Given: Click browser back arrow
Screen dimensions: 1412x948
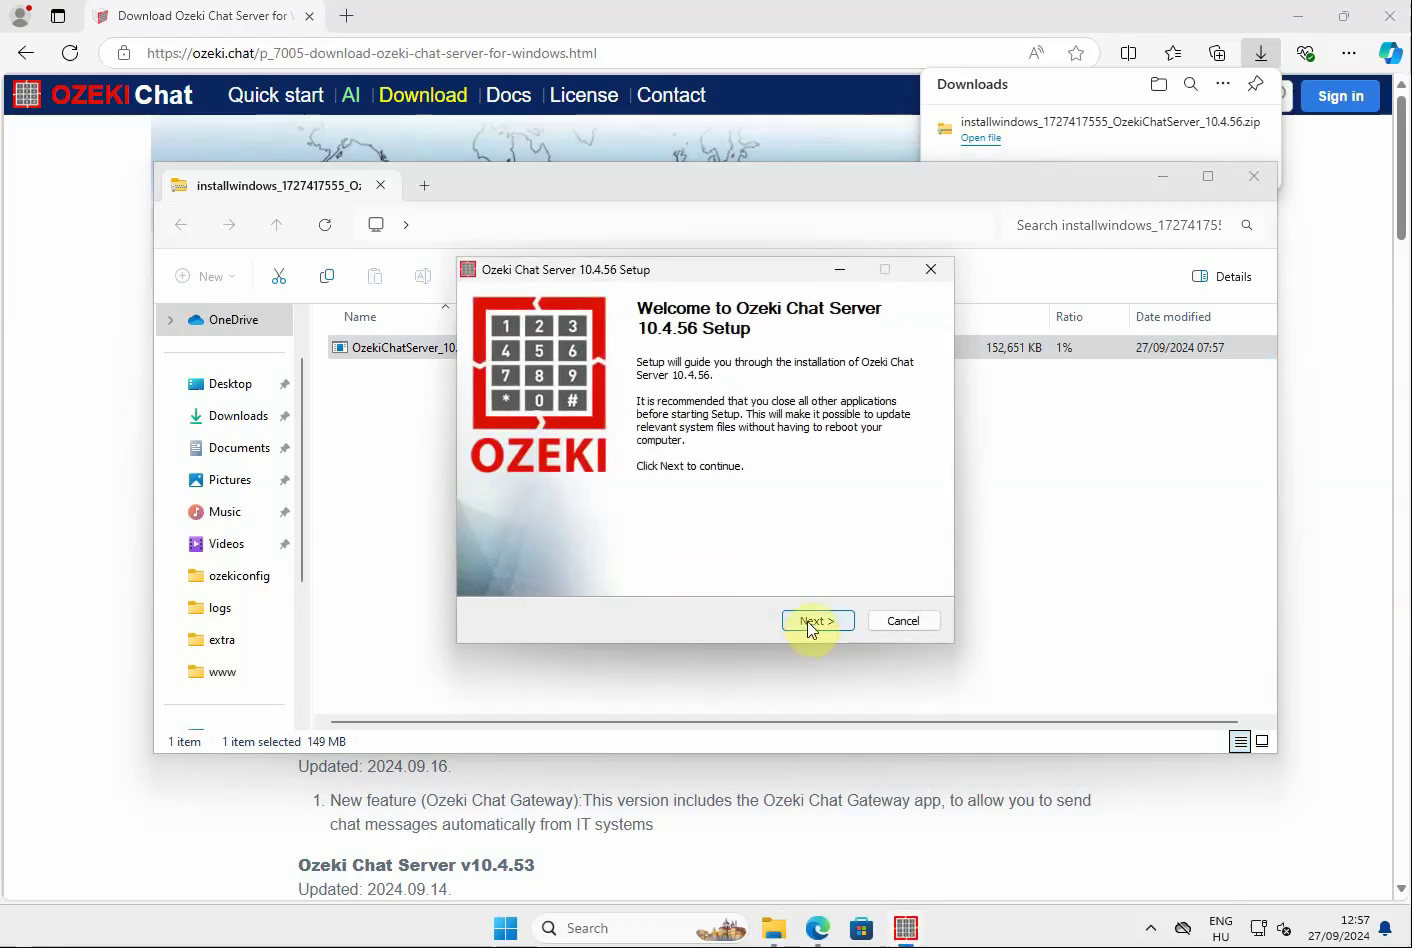Looking at the screenshot, I should tap(26, 53).
